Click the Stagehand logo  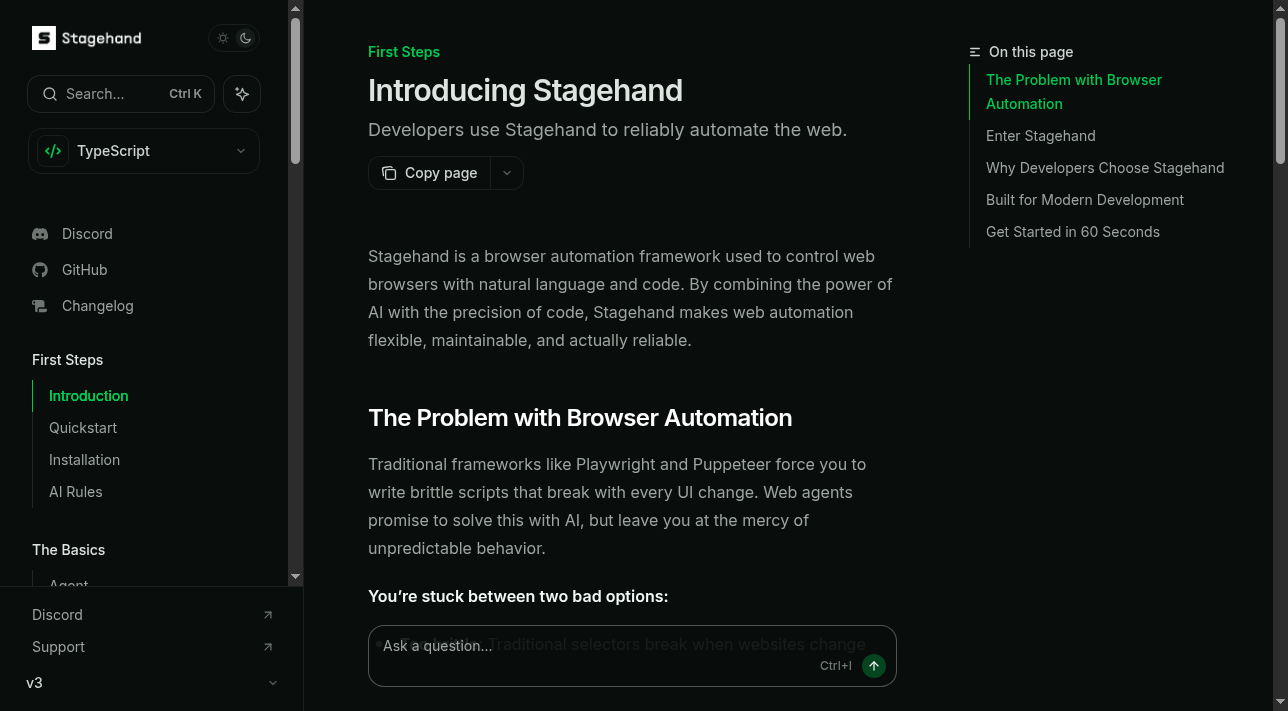pyautogui.click(x=87, y=38)
